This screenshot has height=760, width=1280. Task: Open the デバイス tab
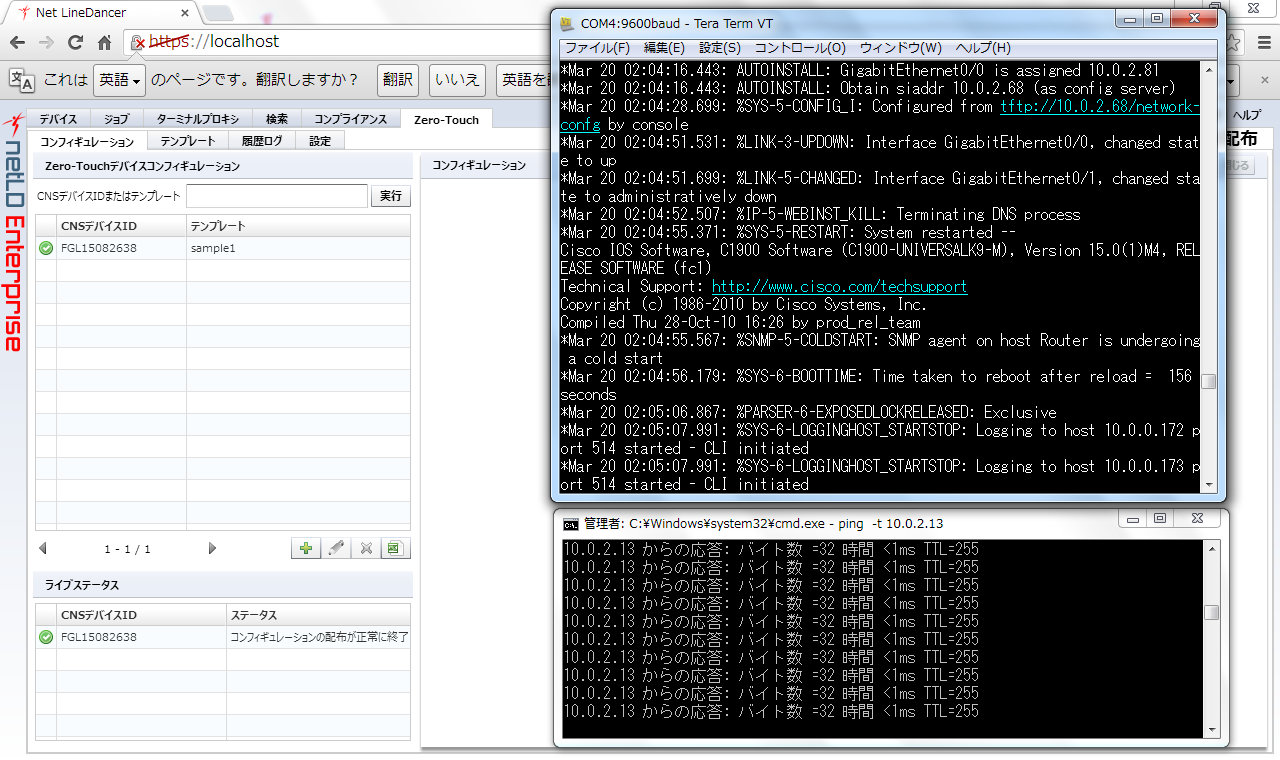coord(57,118)
